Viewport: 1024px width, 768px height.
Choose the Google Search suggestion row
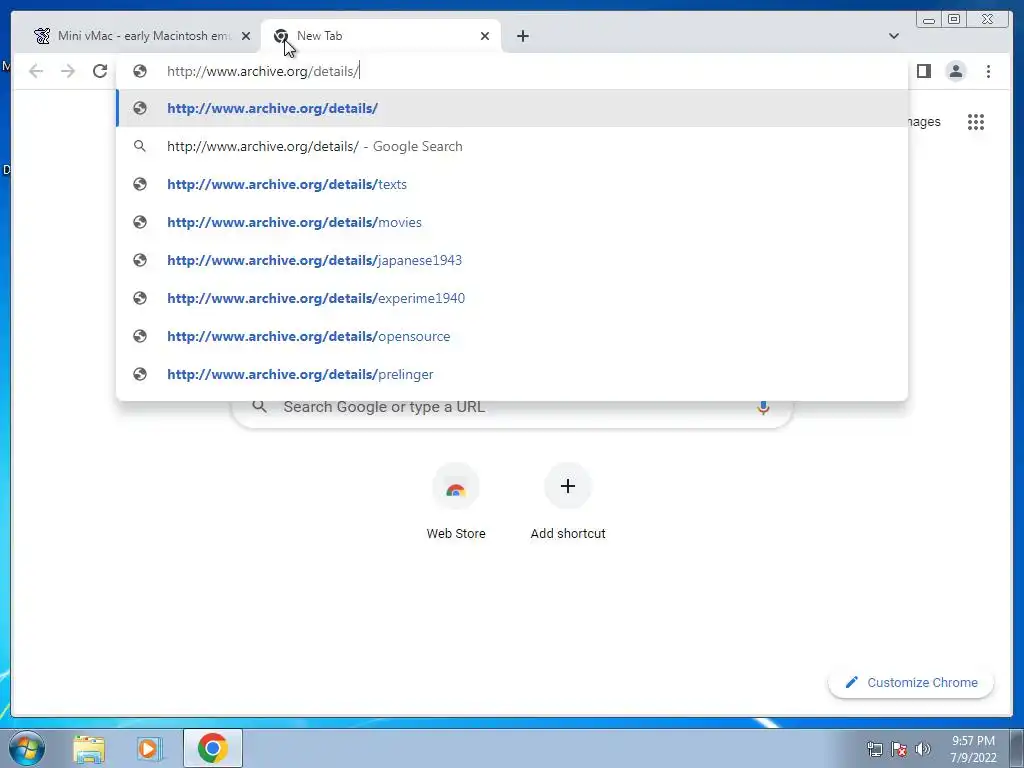tap(513, 146)
